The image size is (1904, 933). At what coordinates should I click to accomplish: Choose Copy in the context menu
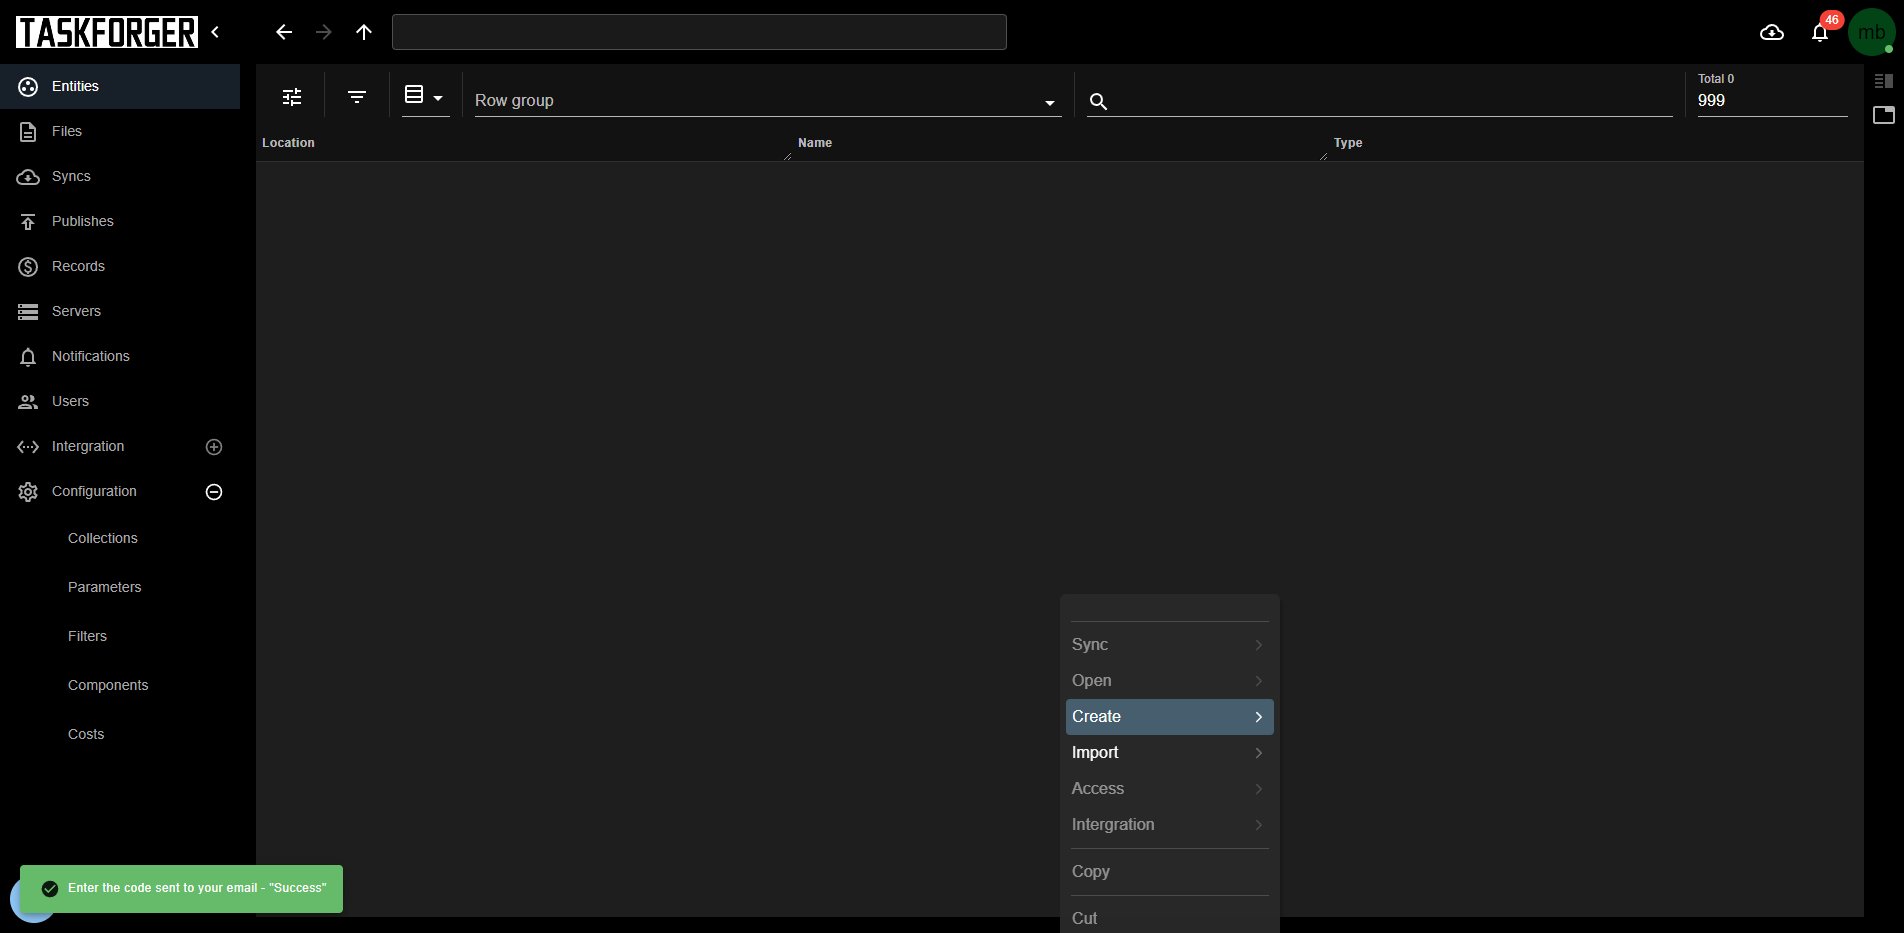click(1170, 872)
